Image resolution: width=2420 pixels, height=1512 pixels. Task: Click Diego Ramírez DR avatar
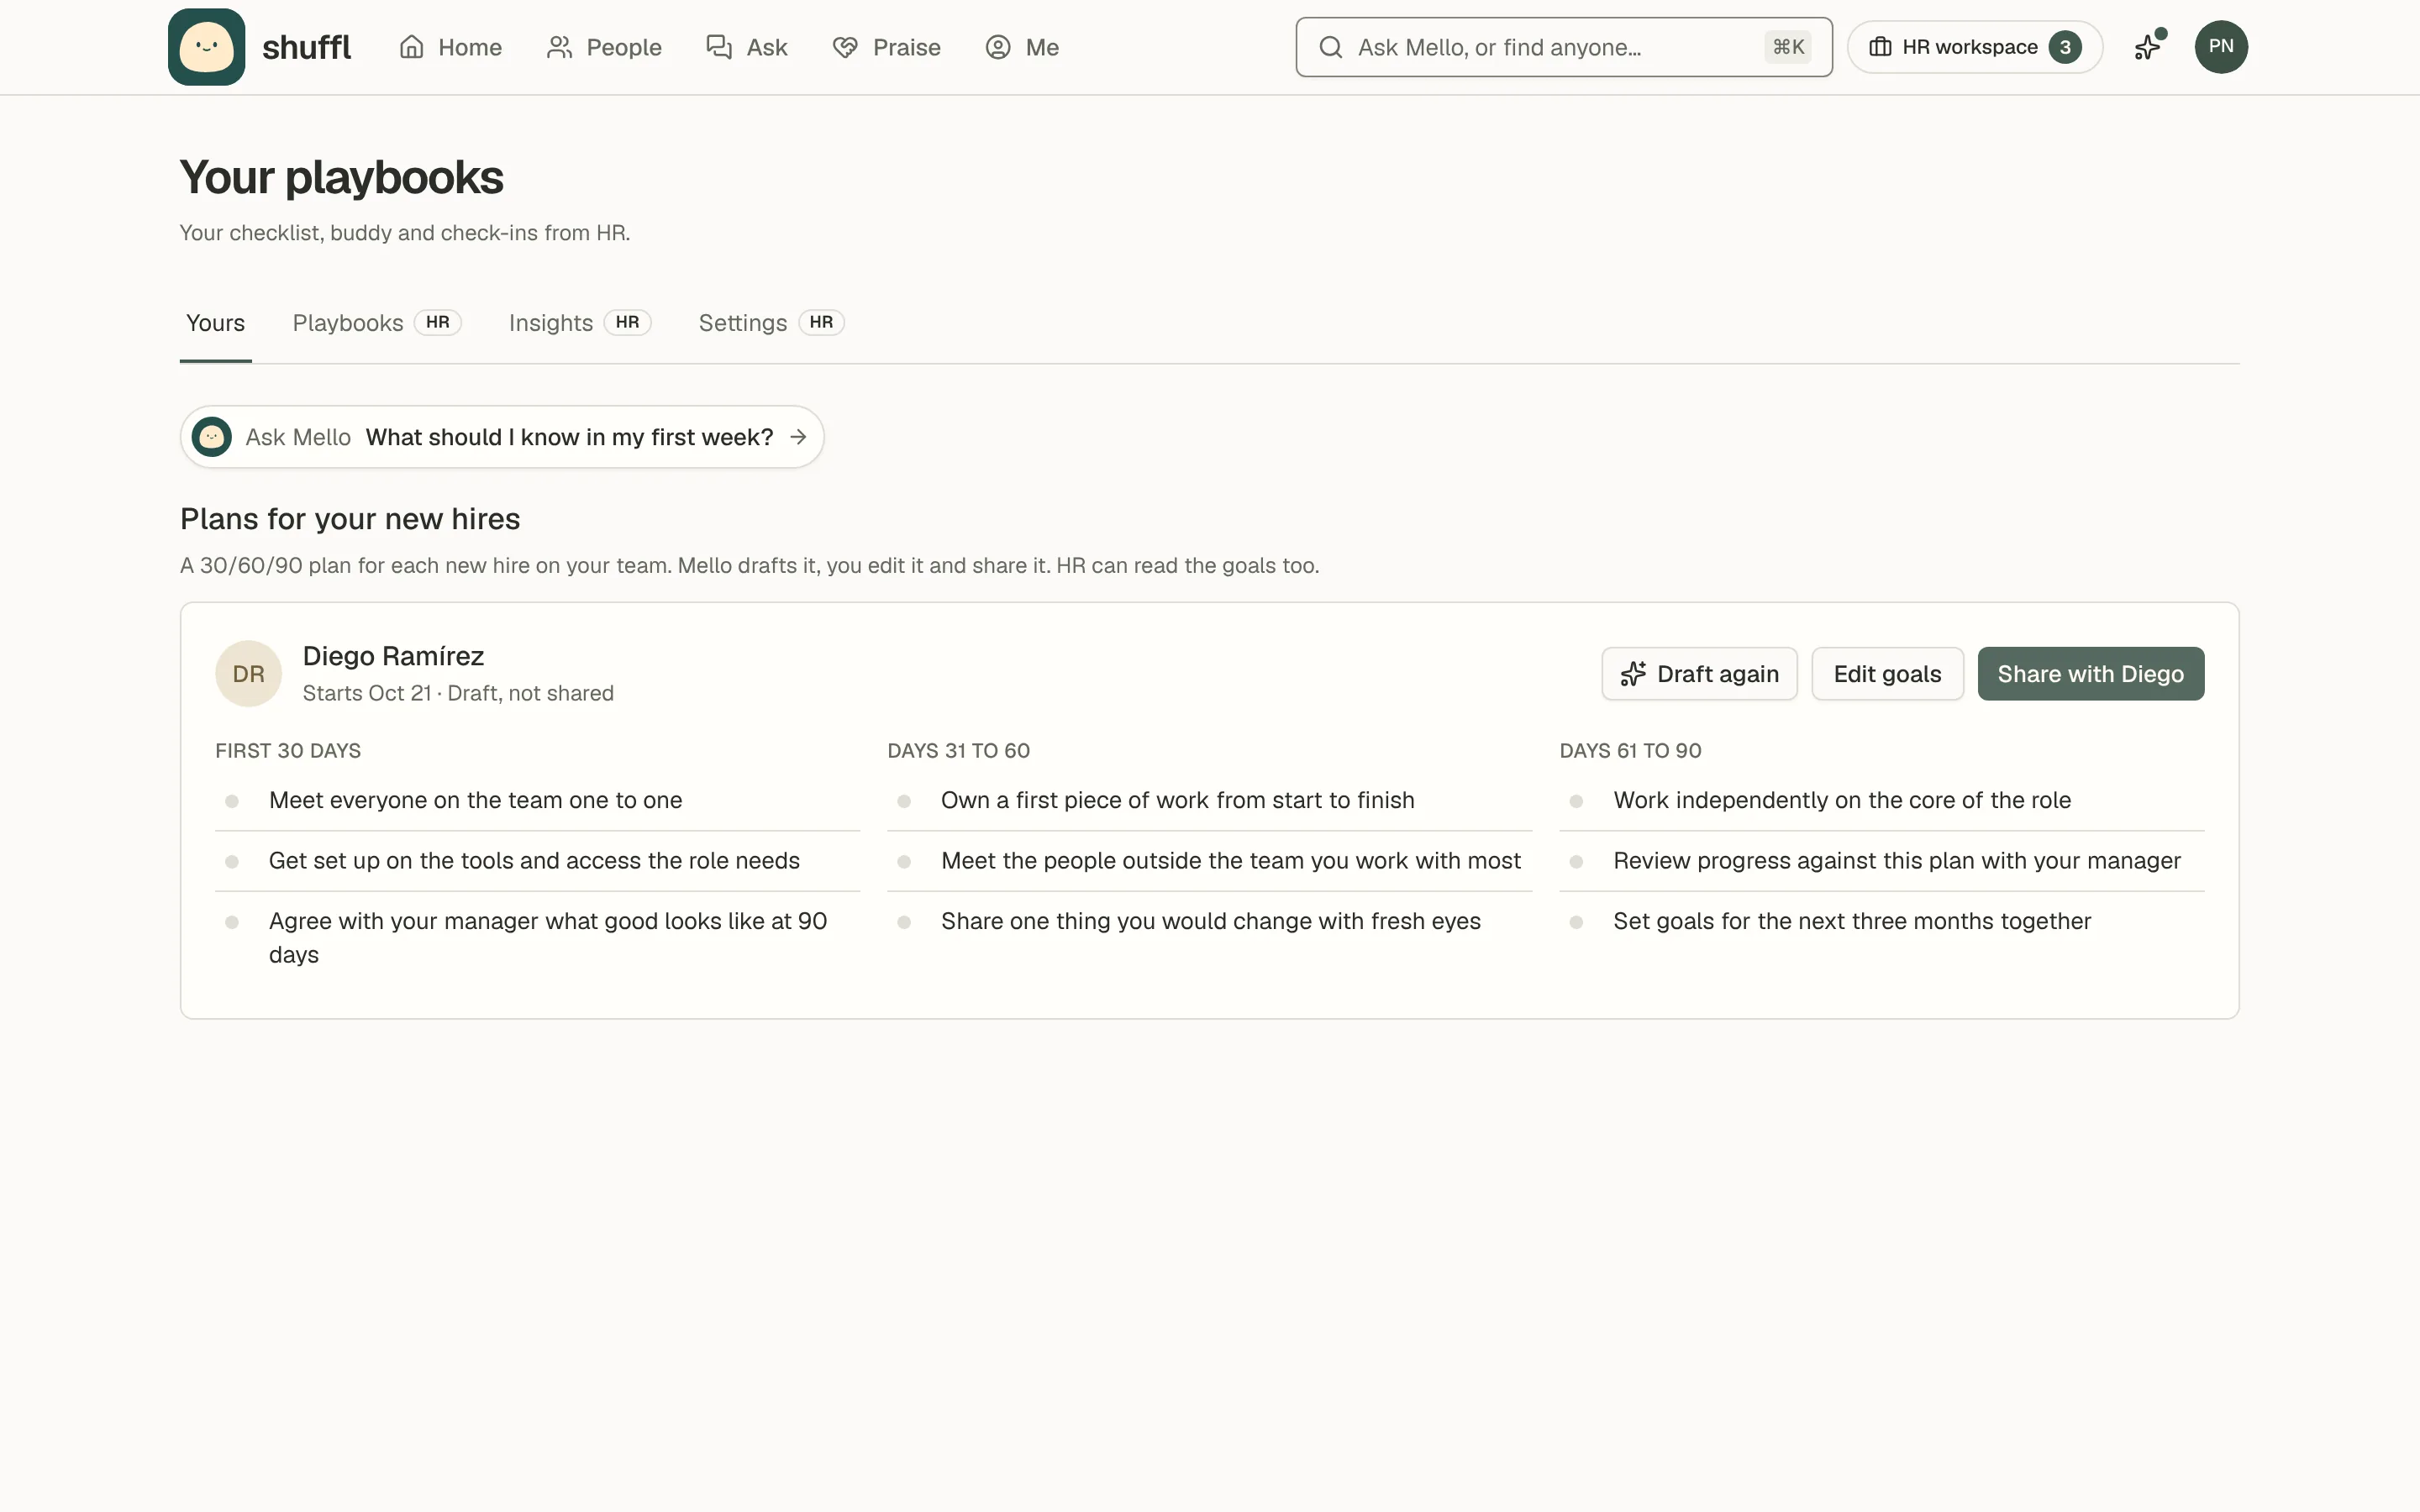(248, 673)
